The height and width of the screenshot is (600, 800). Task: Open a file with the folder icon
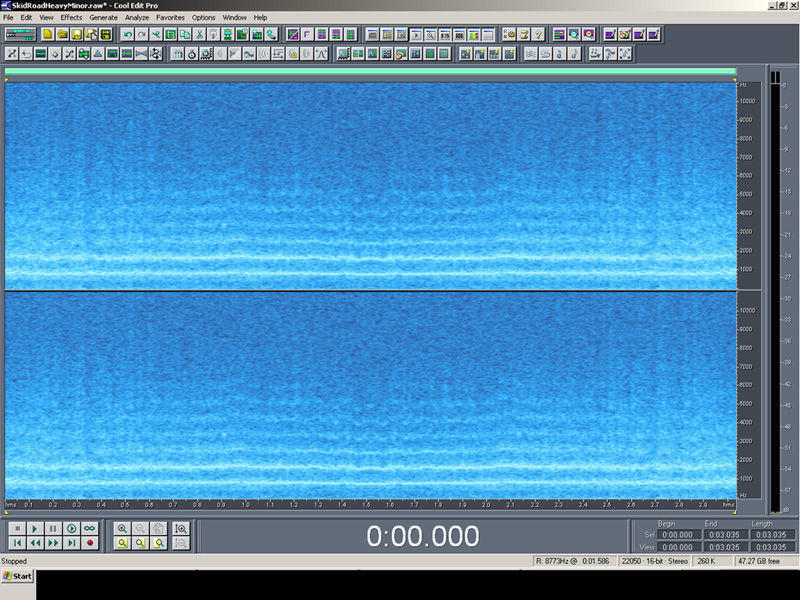(62, 34)
